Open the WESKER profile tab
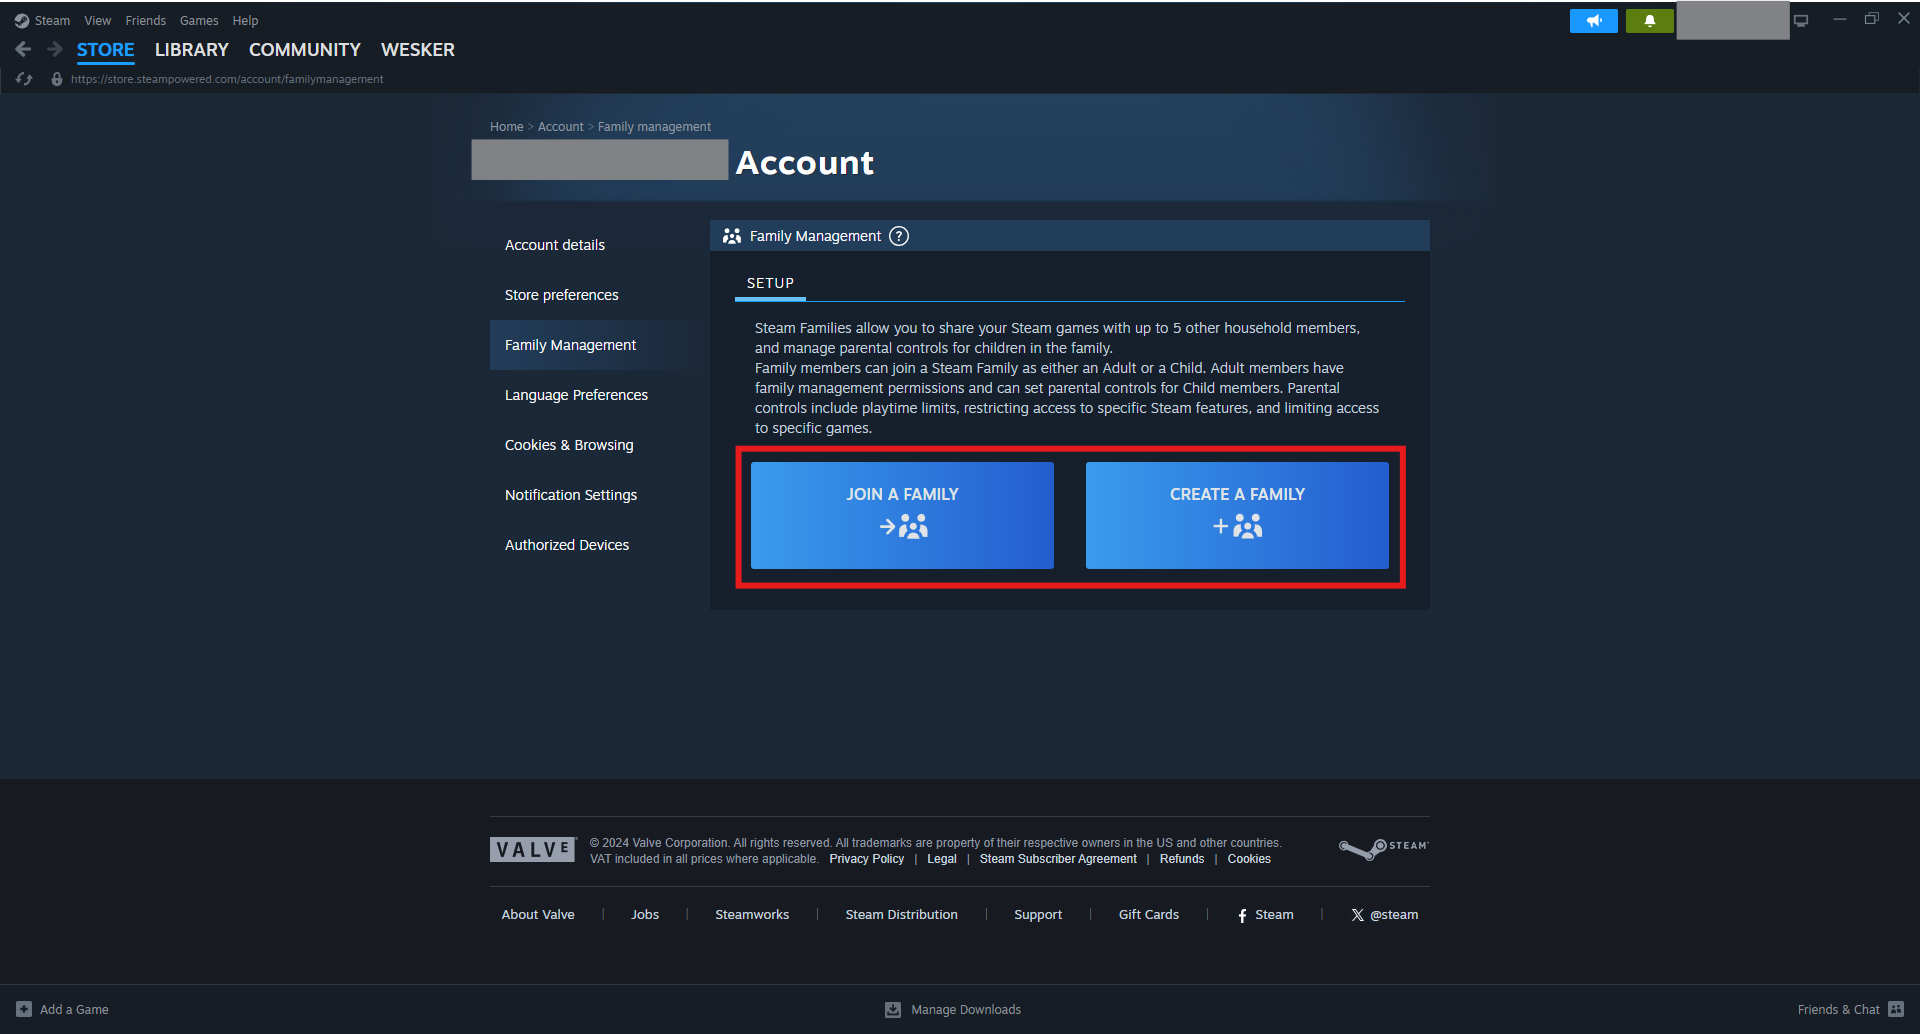Viewport: 1920px width, 1034px height. tap(418, 50)
